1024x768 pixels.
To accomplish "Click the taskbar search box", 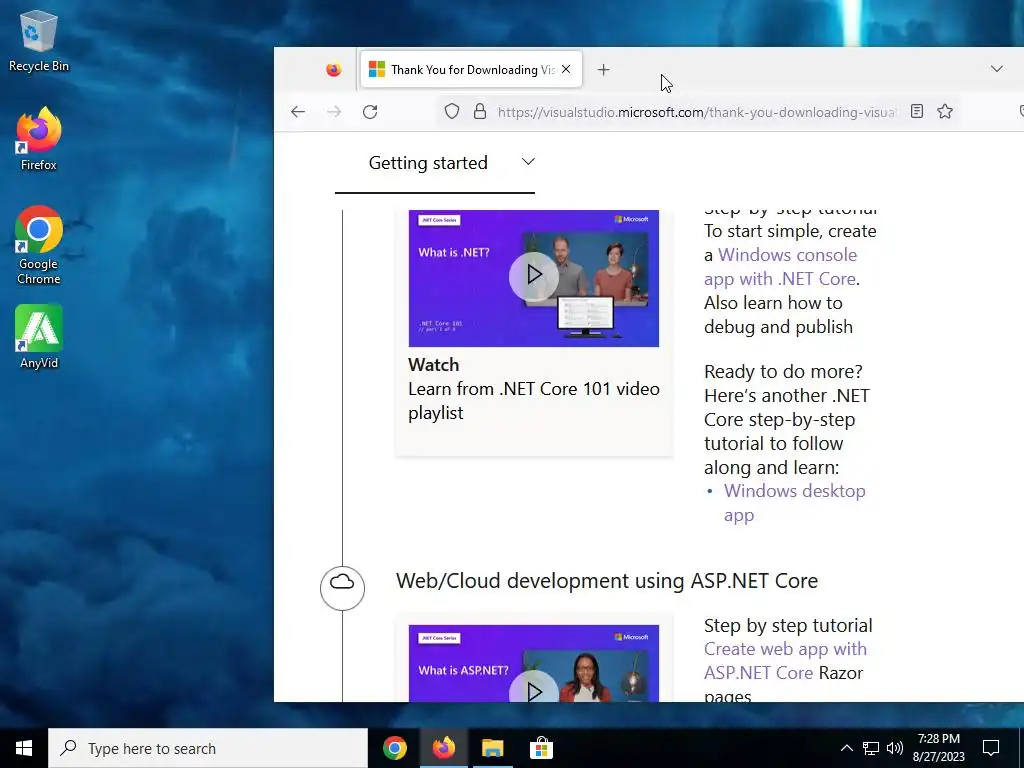I will pyautogui.click(x=208, y=748).
